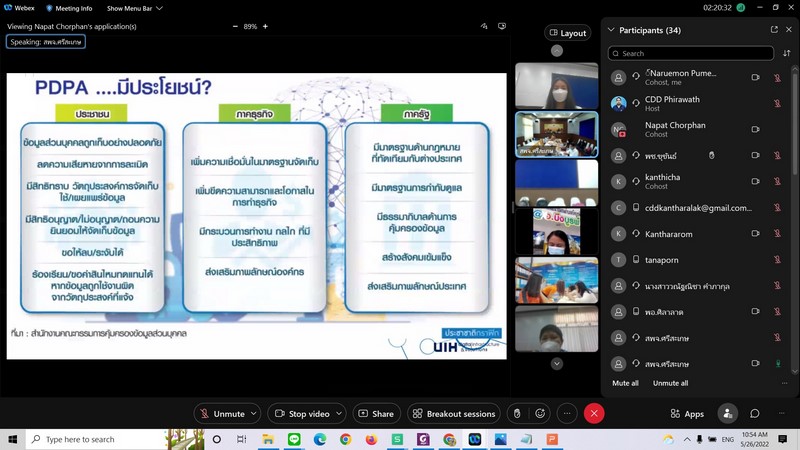Open Firefox from taskbar
The width and height of the screenshot is (800, 450).
[x=371, y=439]
